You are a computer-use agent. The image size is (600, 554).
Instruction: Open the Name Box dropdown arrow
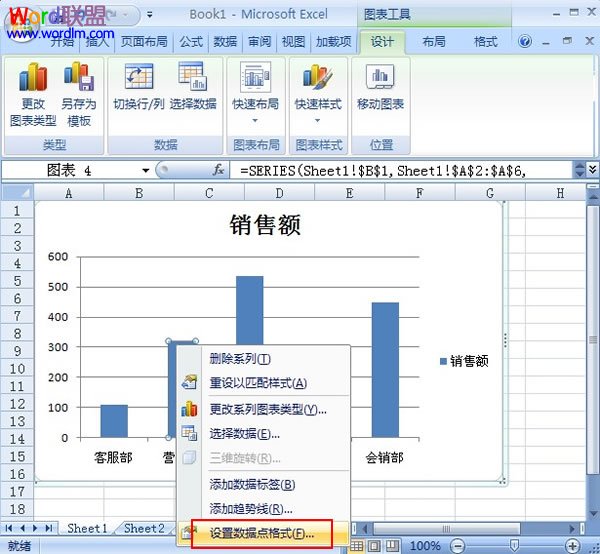click(x=145, y=170)
